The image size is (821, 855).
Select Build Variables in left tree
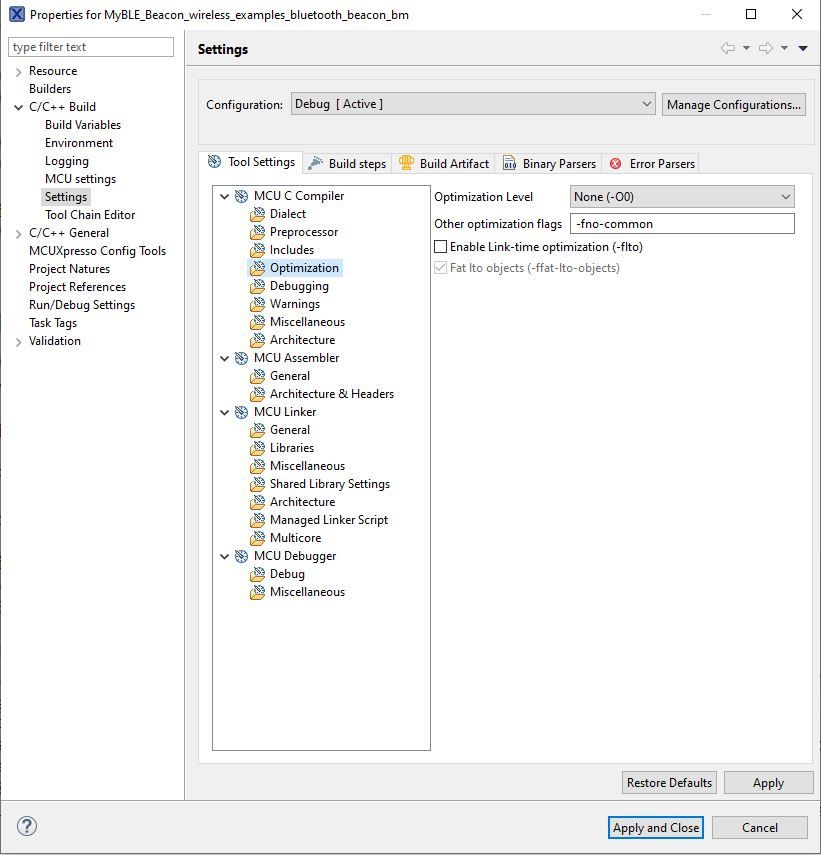(x=83, y=125)
